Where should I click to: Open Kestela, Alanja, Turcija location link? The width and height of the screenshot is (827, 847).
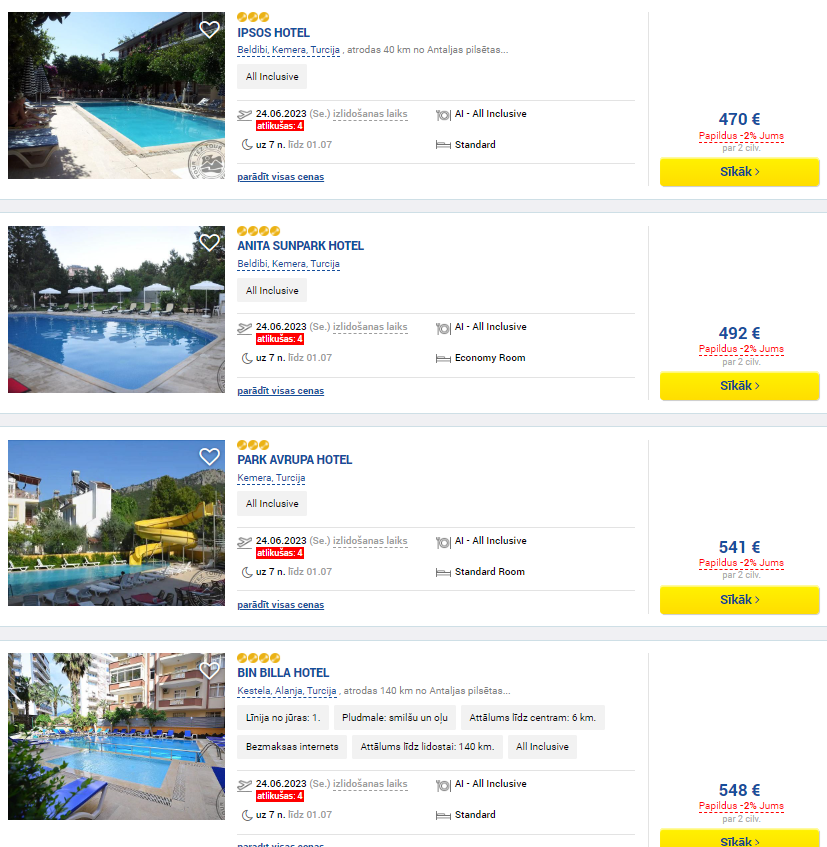click(287, 691)
